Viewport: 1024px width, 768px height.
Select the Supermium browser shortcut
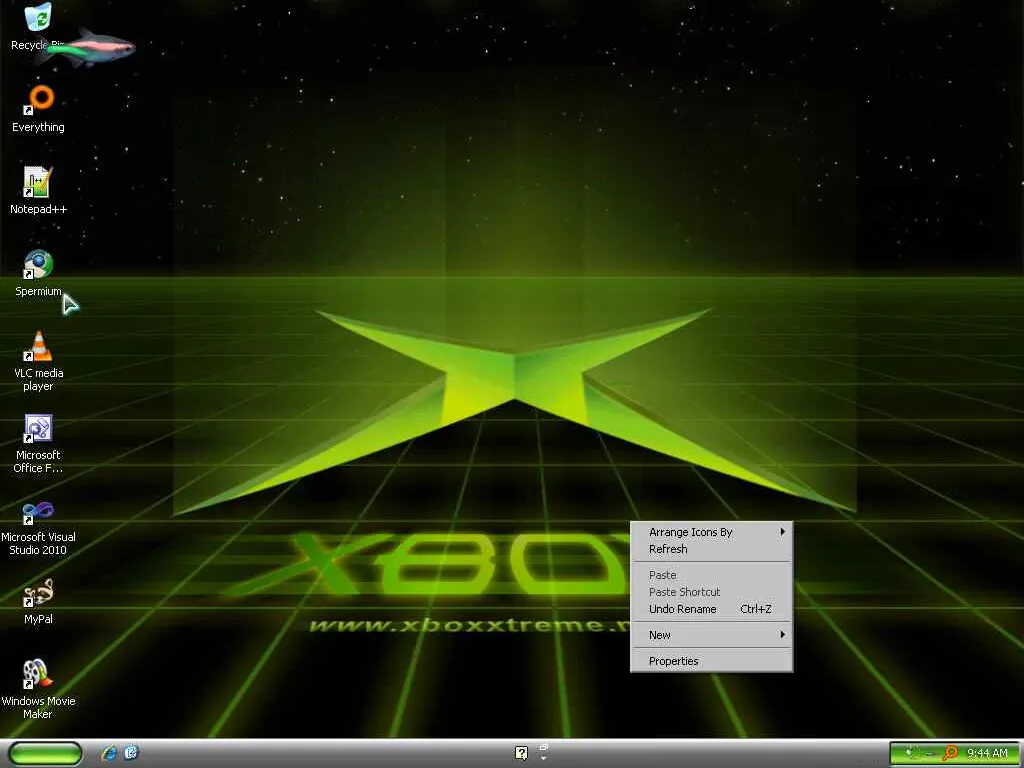(x=38, y=273)
